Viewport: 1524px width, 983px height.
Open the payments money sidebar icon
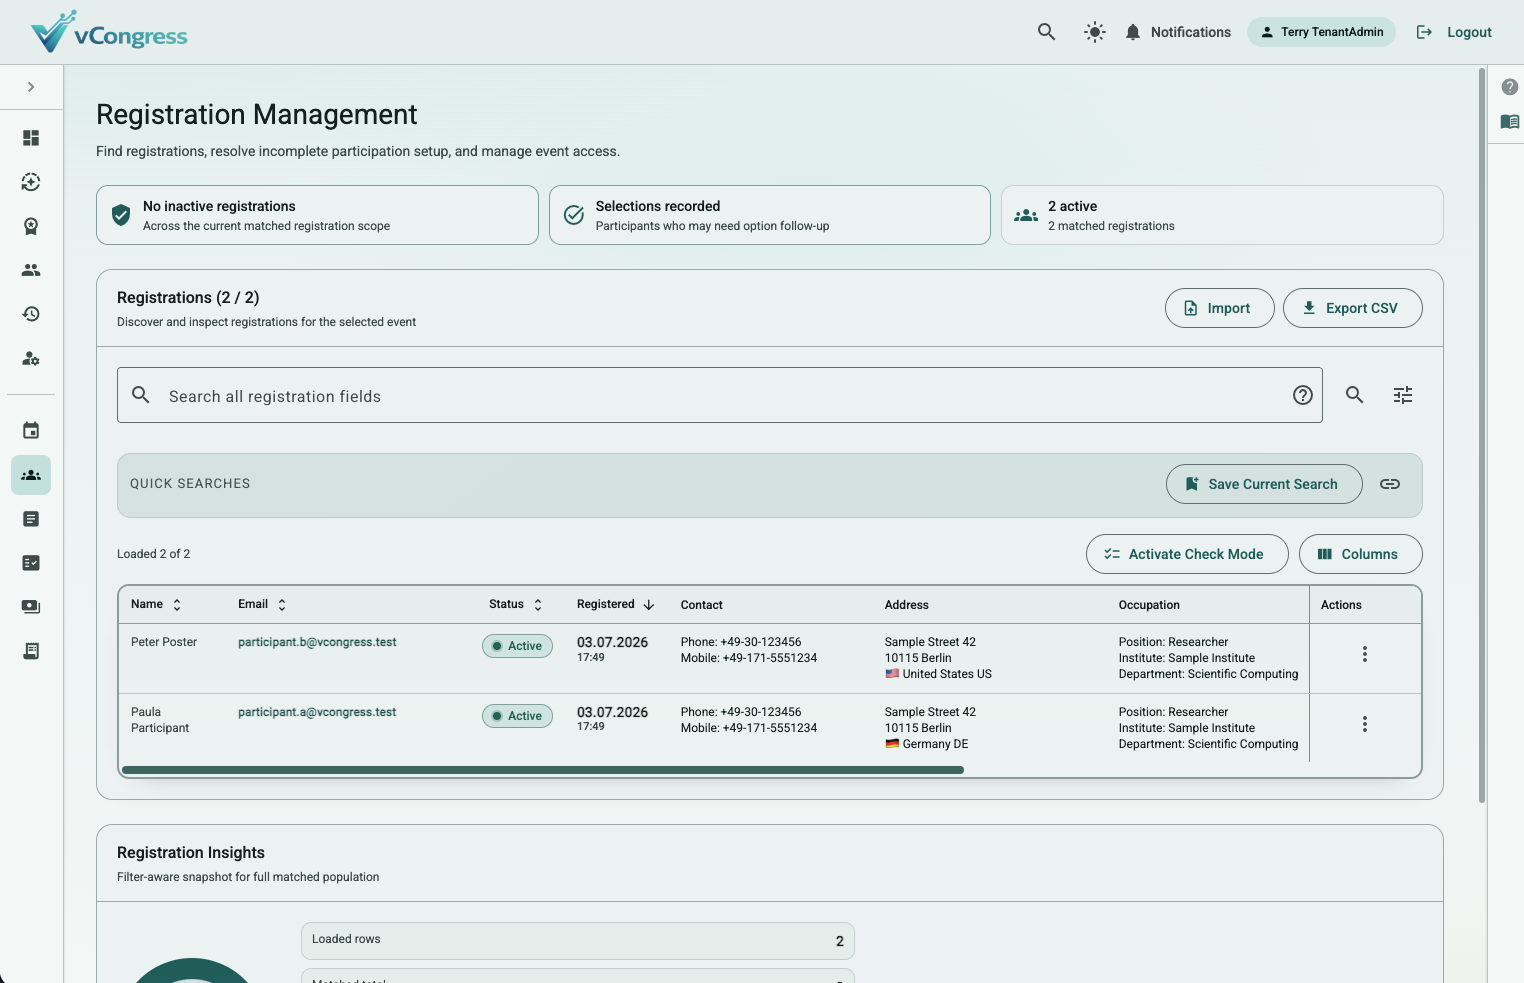[x=31, y=607]
